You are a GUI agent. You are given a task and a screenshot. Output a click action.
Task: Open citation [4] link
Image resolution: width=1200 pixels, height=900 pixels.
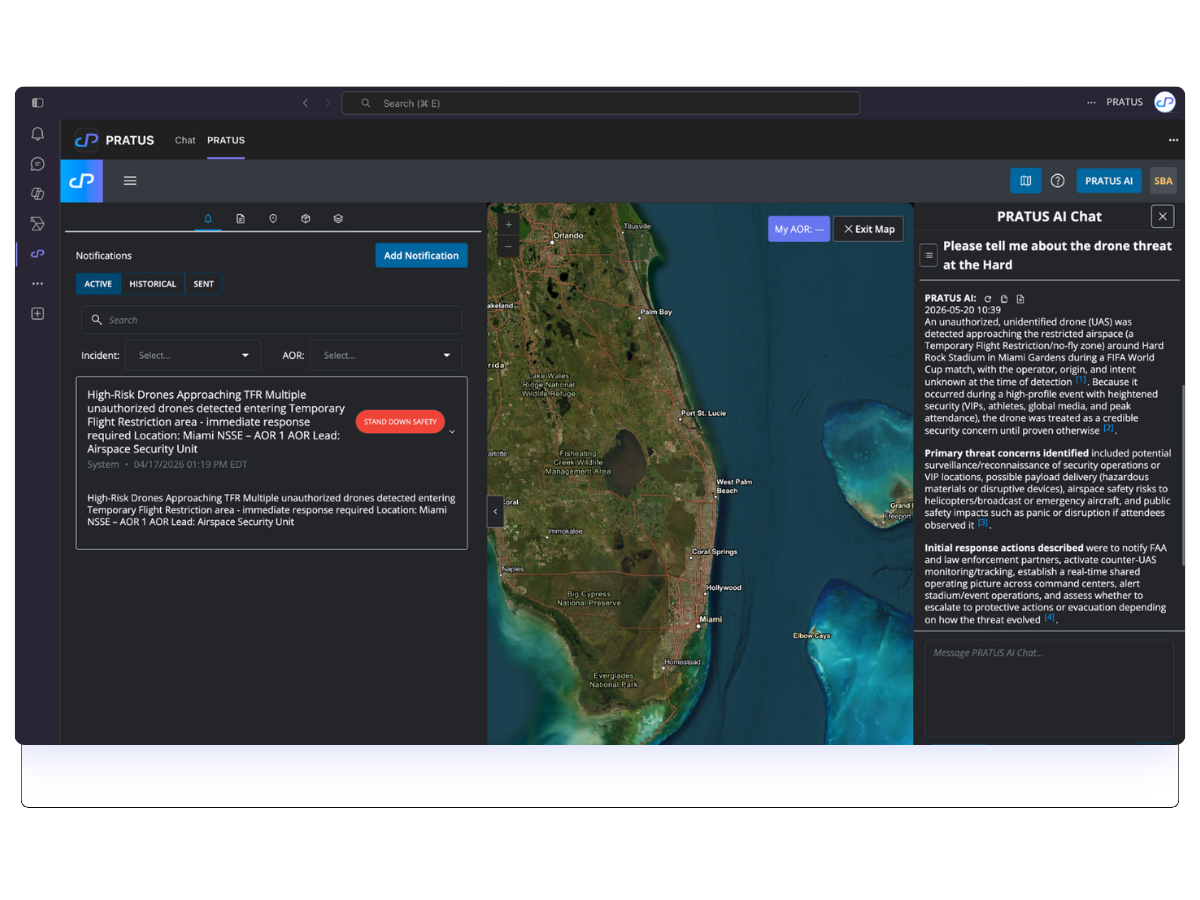[1050, 618]
